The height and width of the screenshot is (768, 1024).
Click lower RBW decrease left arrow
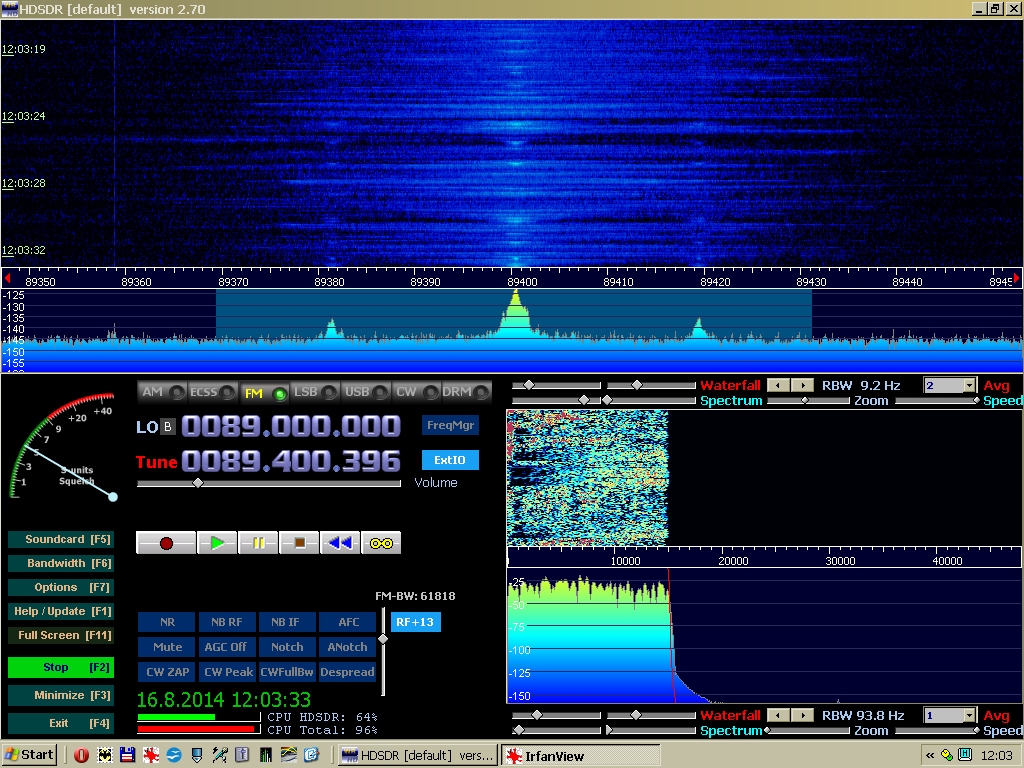click(778, 715)
